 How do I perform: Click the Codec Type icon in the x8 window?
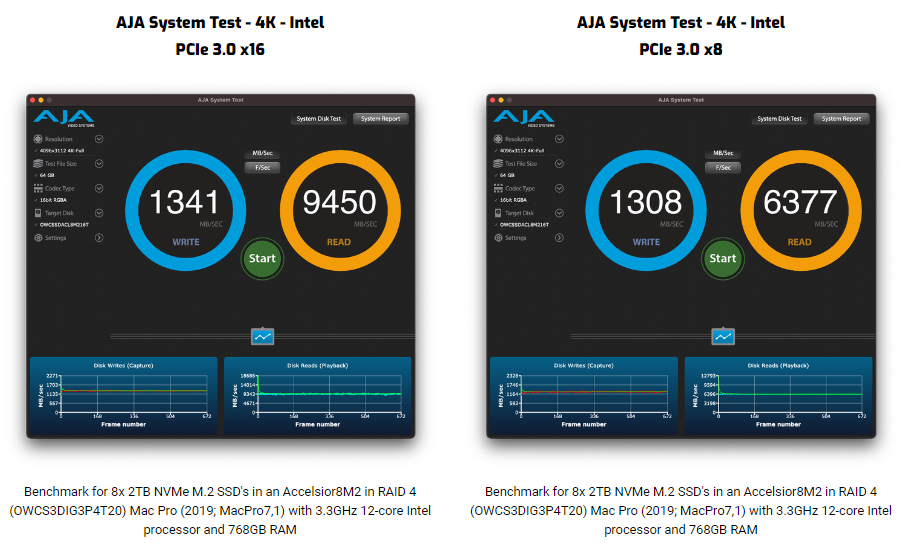coord(498,189)
